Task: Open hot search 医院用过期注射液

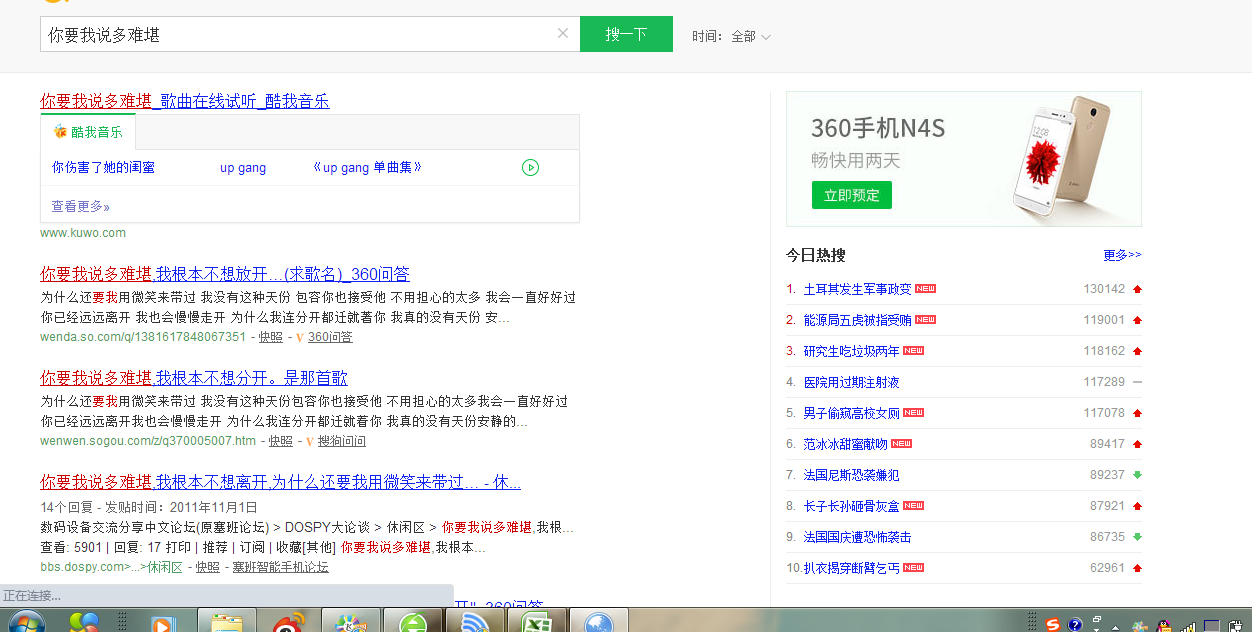Action: click(x=852, y=382)
